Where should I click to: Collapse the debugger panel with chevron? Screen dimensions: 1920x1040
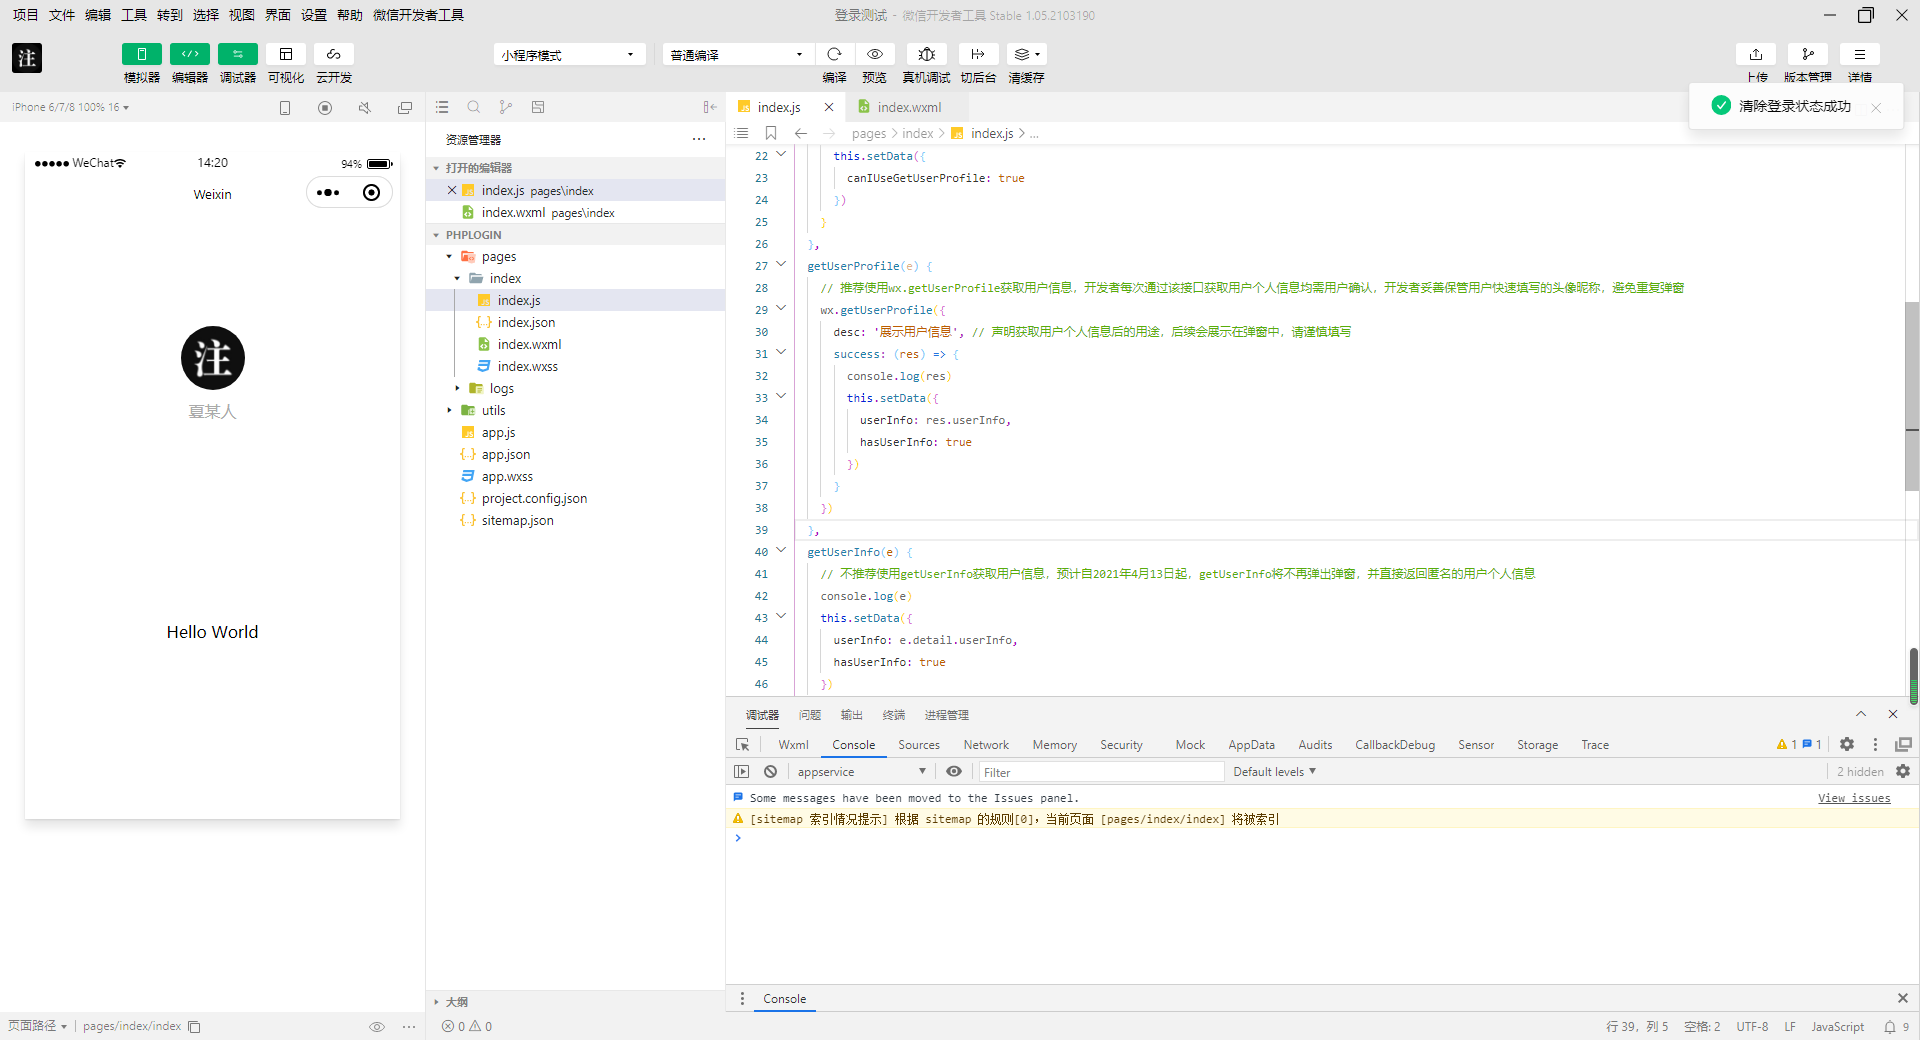click(x=1861, y=714)
